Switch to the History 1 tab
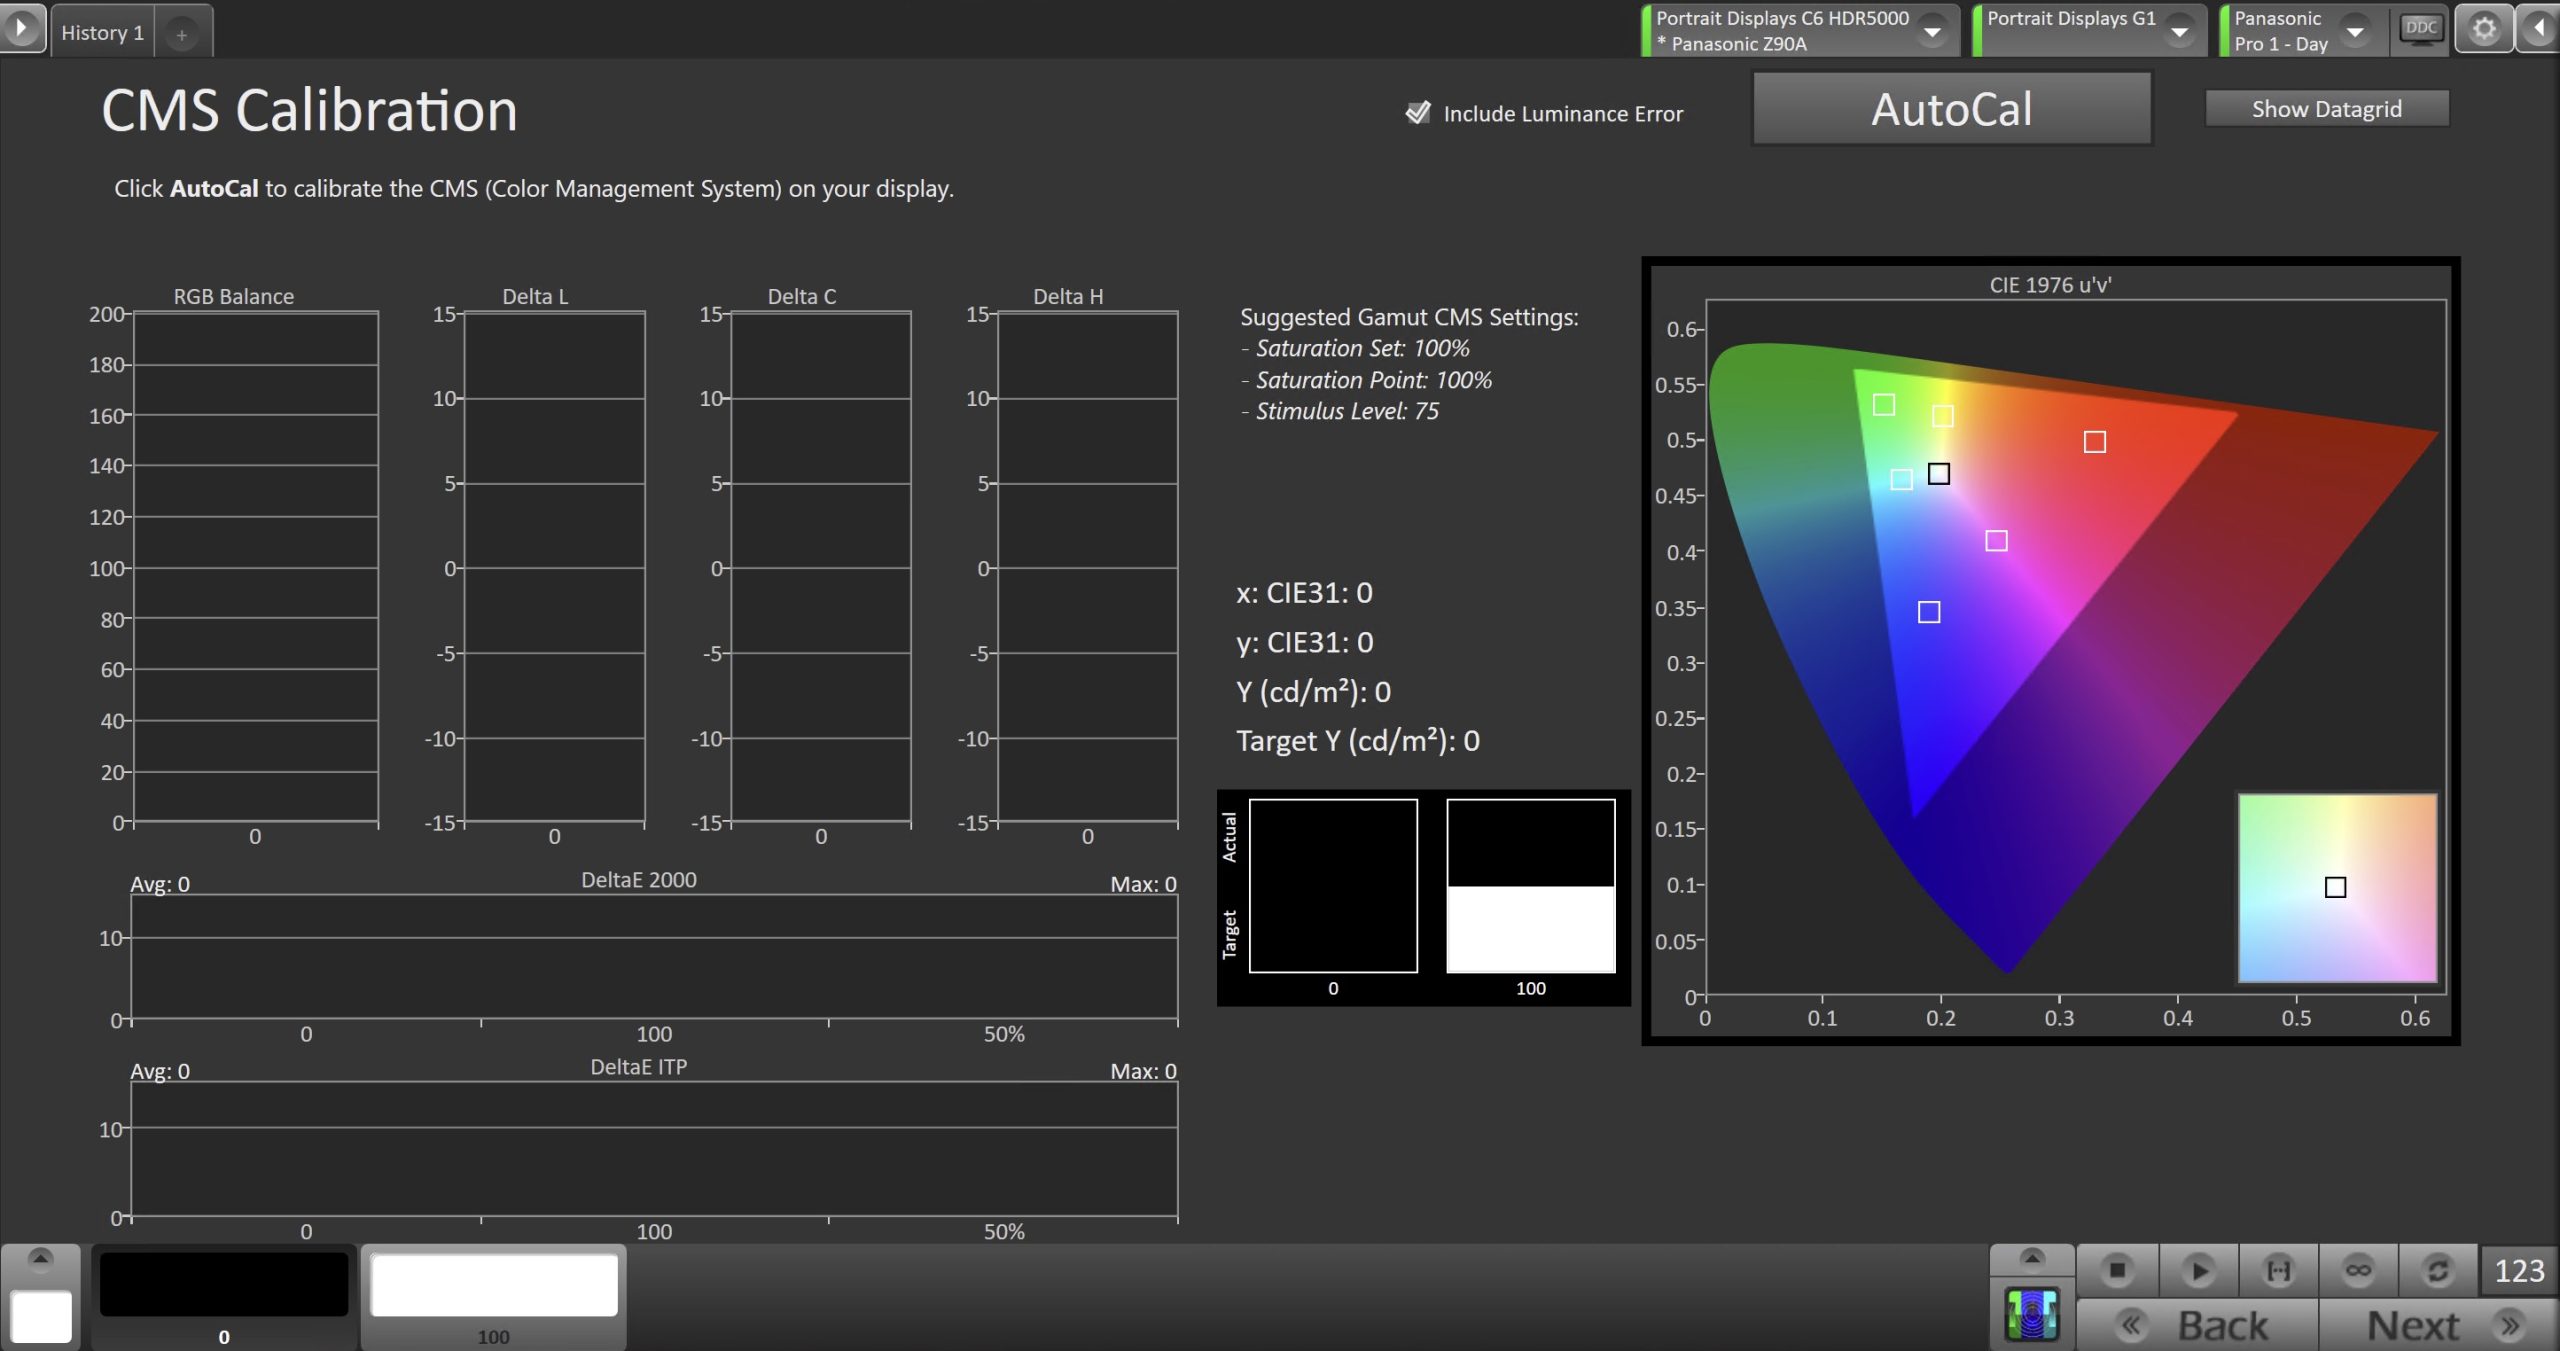The width and height of the screenshot is (2560, 1351). point(102,33)
